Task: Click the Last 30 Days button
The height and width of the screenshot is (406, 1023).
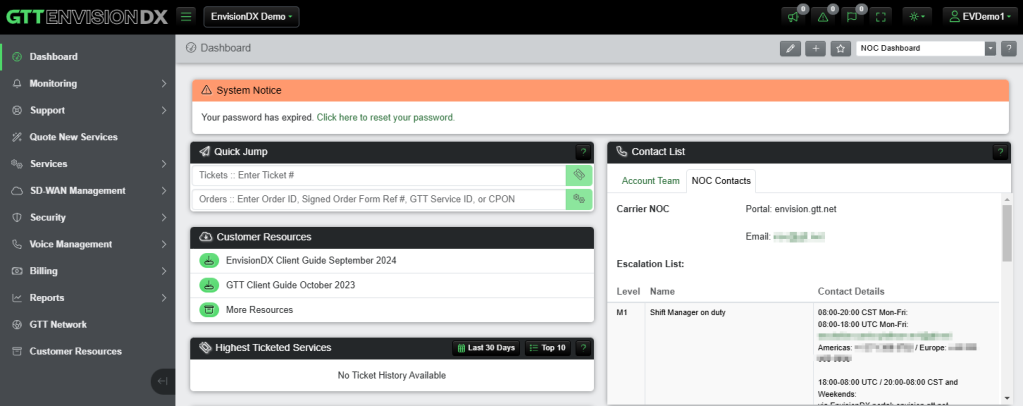Action: pos(487,348)
